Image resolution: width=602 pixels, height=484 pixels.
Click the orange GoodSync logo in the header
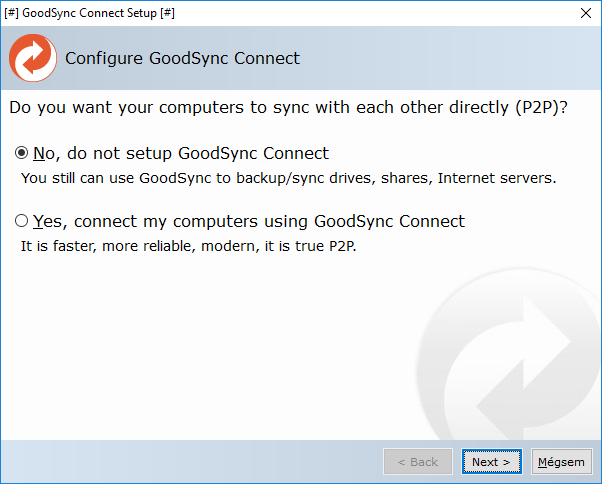tap(32, 58)
